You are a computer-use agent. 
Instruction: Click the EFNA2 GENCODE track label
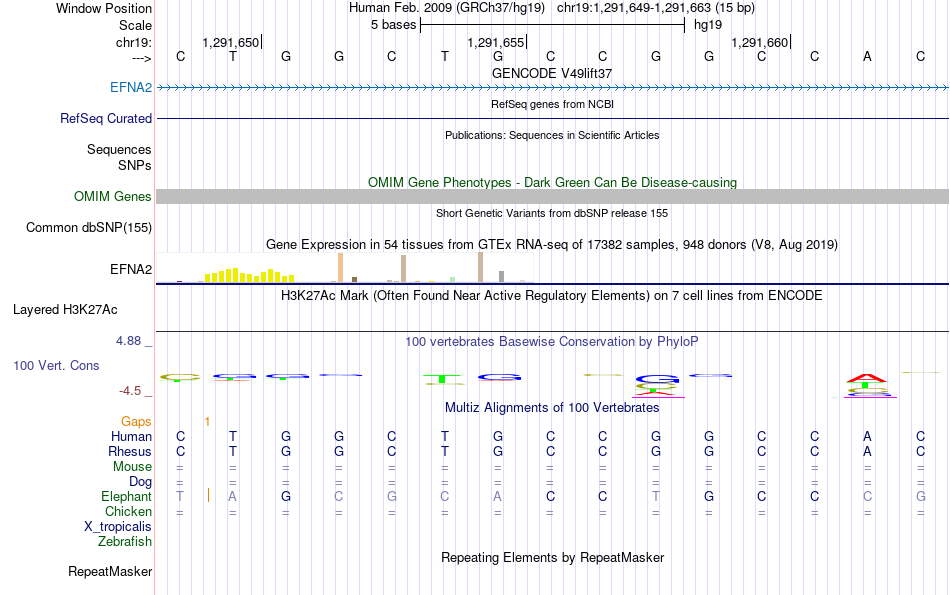[131, 87]
